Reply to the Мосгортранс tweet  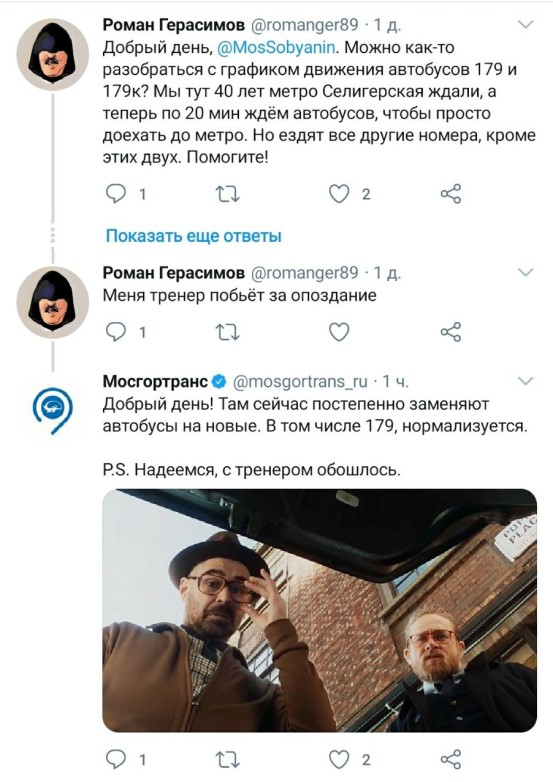[x=116, y=759]
